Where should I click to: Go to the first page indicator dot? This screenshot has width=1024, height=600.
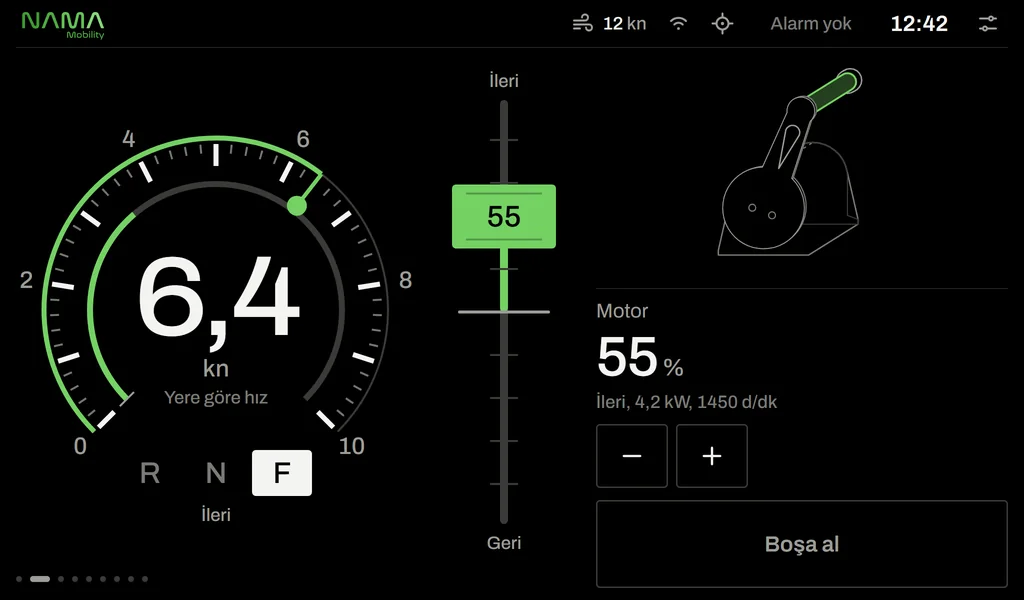click(x=19, y=578)
